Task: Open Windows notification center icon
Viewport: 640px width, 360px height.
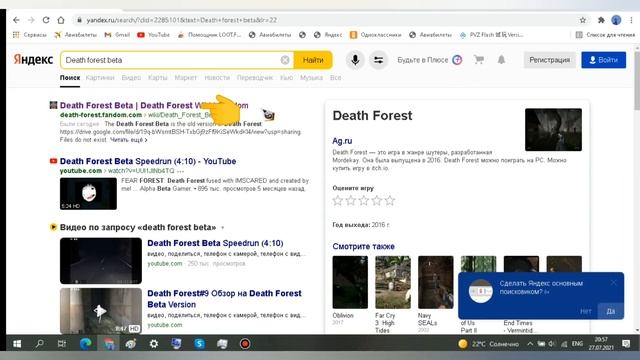Action: (x=626, y=344)
